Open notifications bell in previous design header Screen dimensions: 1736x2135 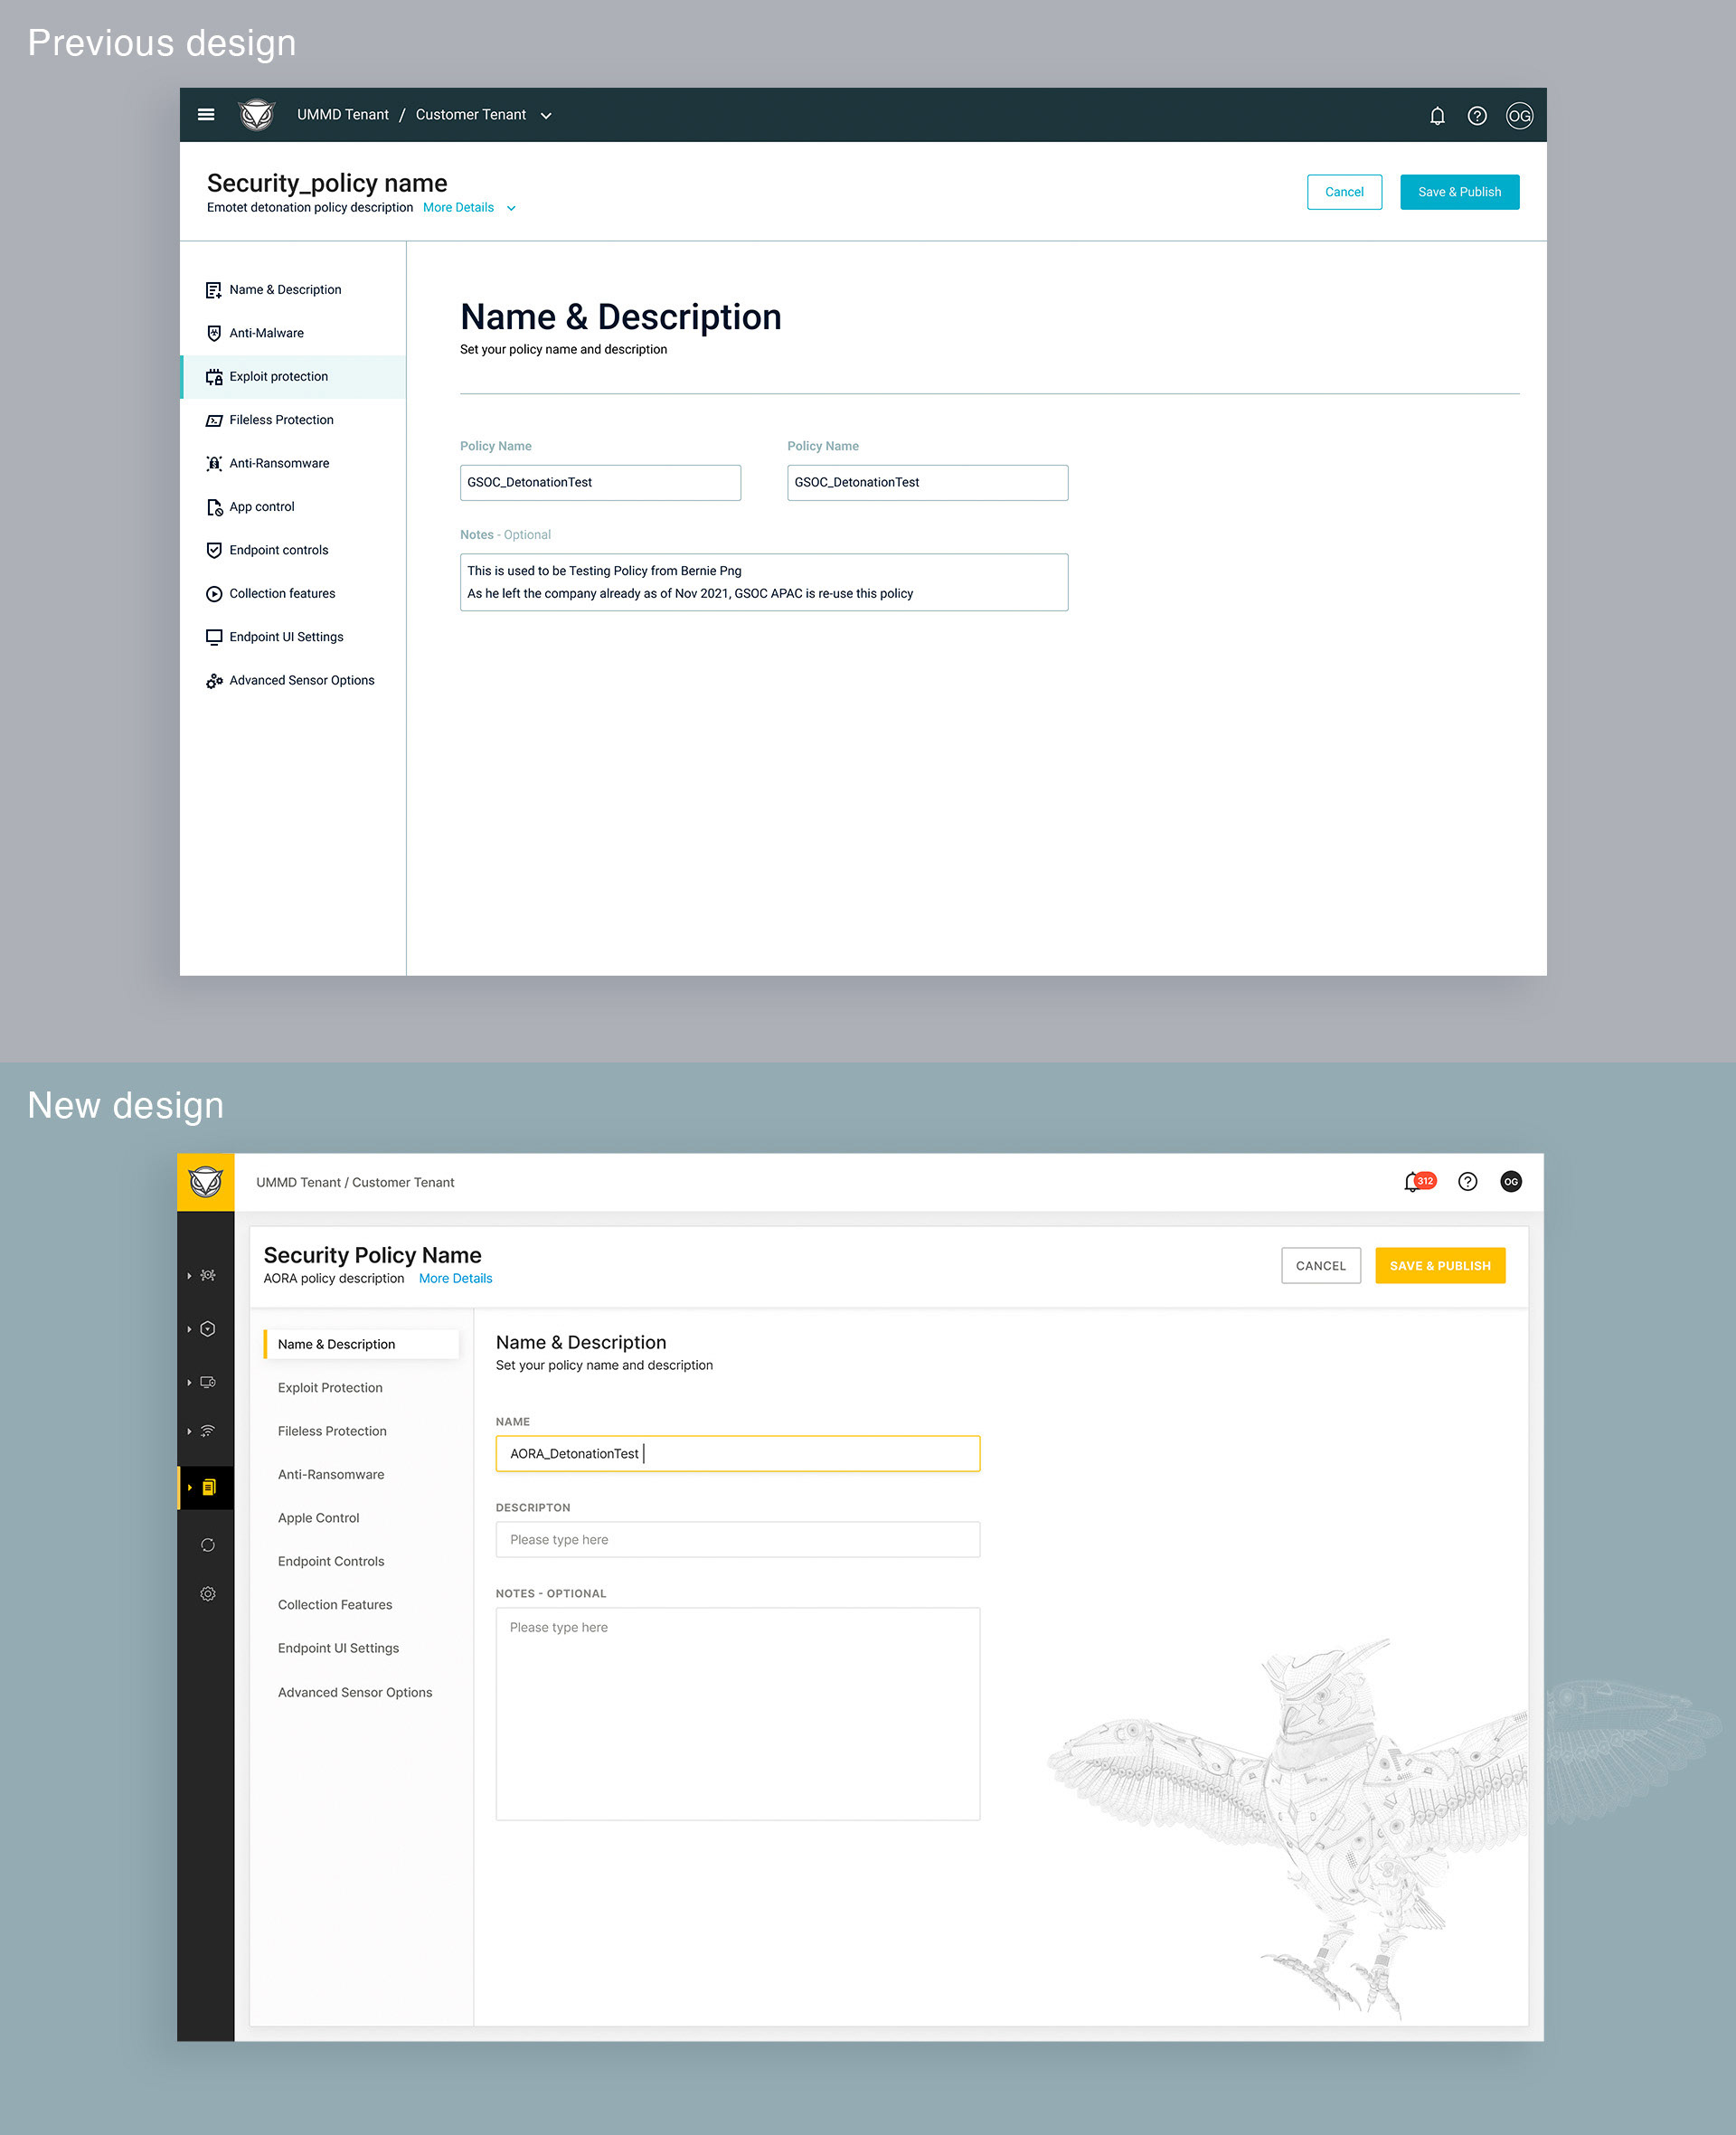tap(1437, 116)
